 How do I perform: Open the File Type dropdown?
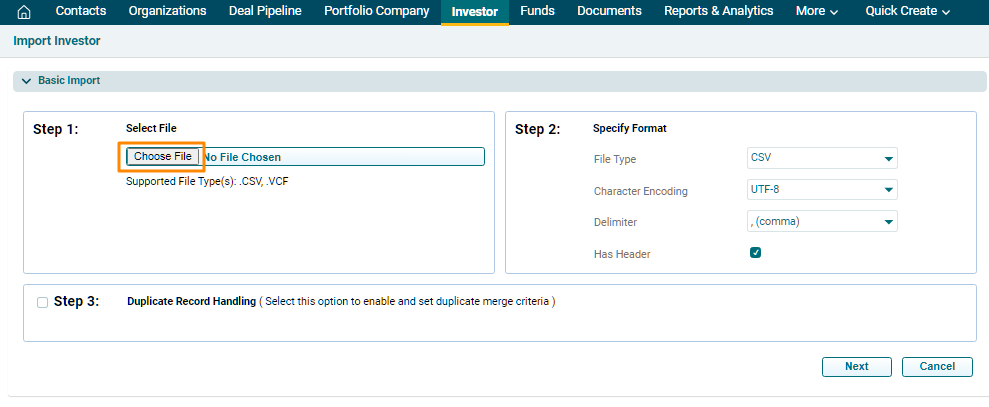pyautogui.click(x=821, y=158)
